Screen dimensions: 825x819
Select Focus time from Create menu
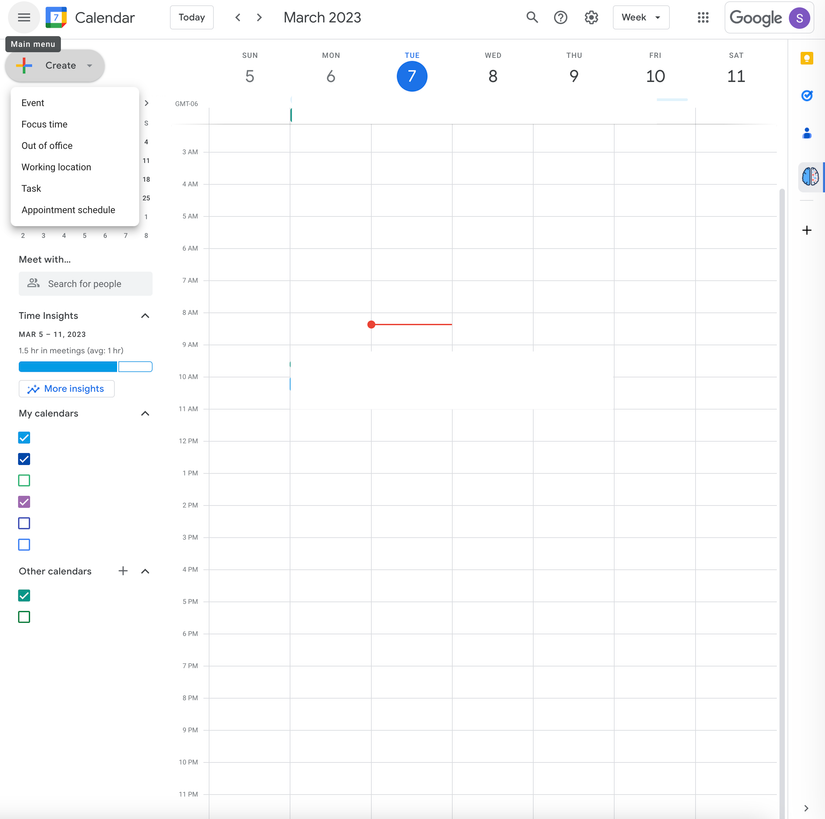(45, 124)
